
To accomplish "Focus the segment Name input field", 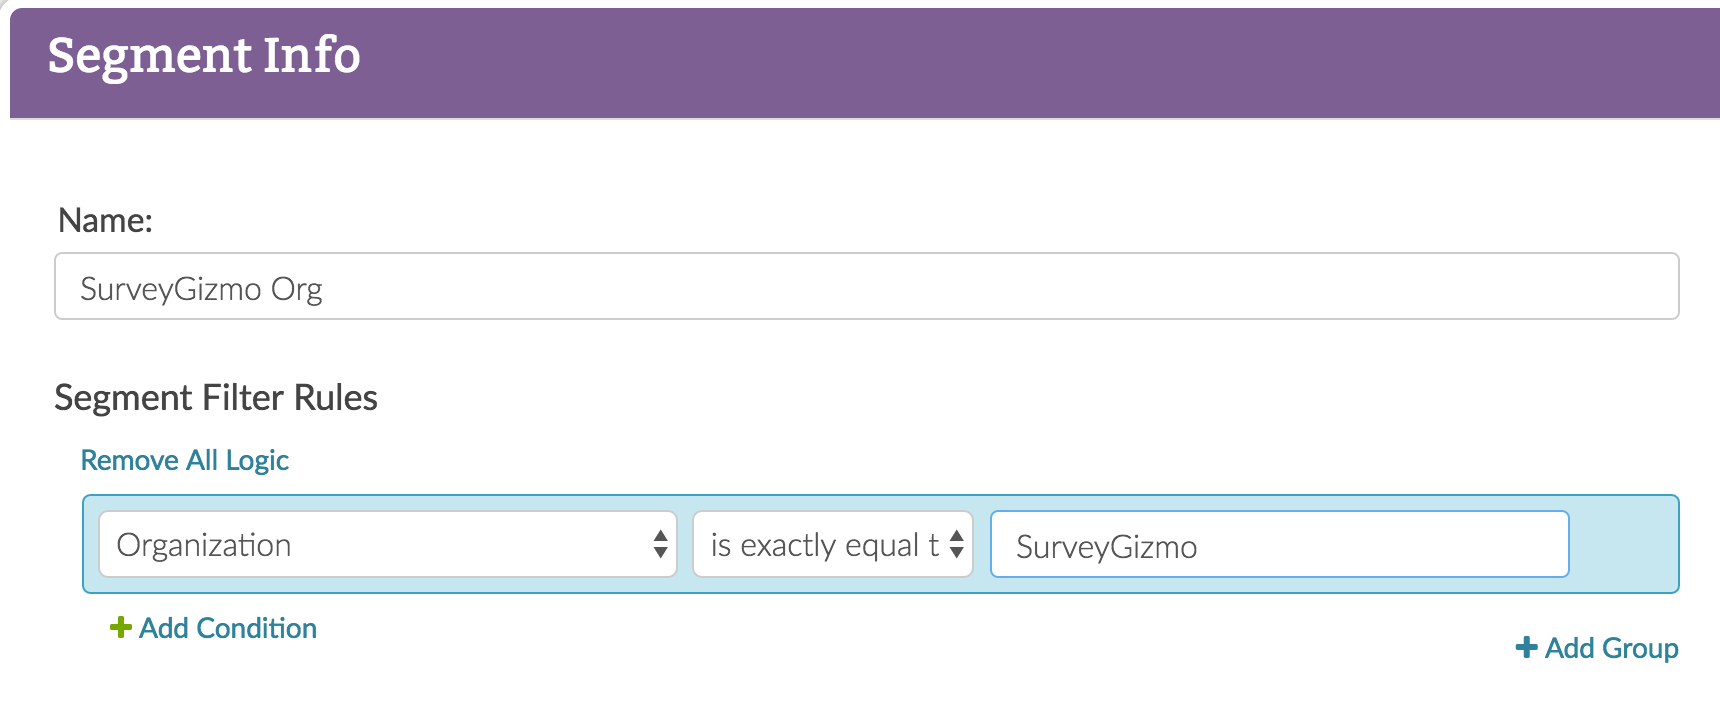I will (x=866, y=287).
